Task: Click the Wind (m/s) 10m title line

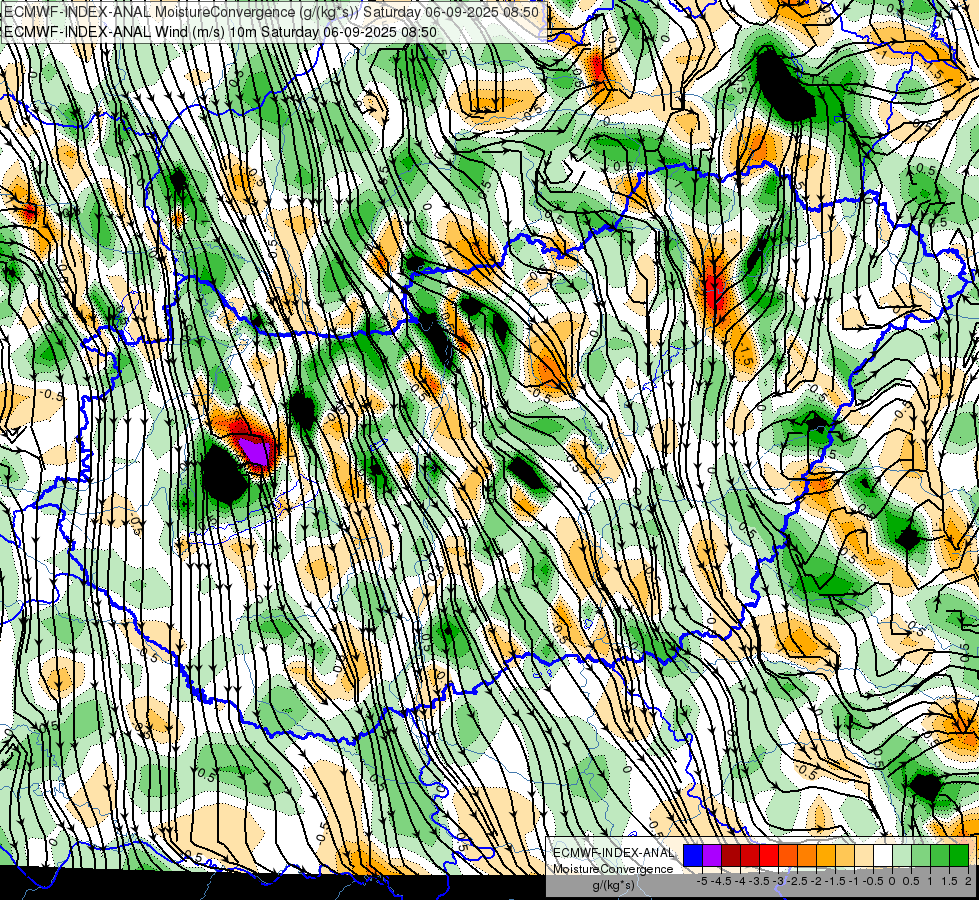Action: (220, 32)
